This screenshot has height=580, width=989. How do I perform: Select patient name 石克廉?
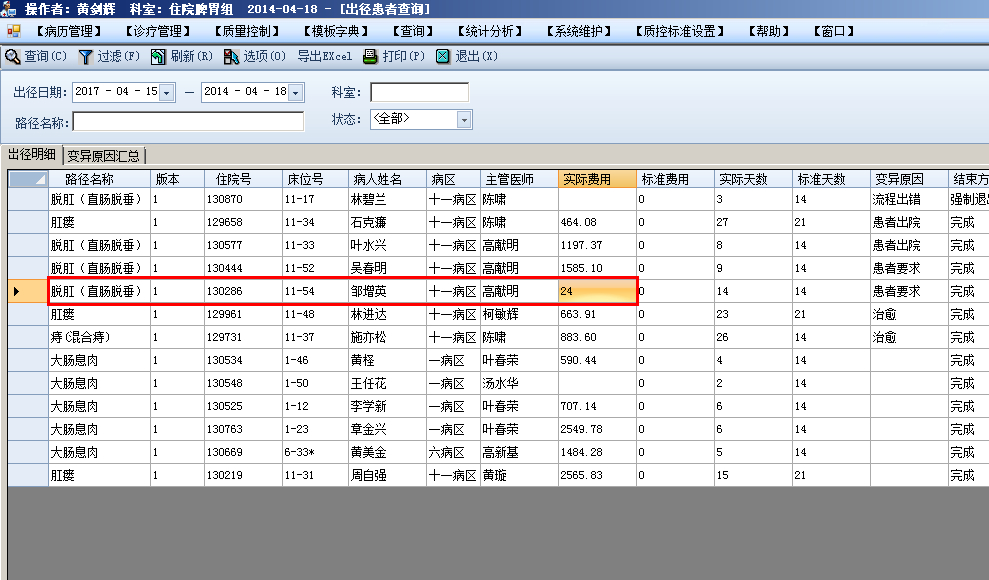[368, 223]
